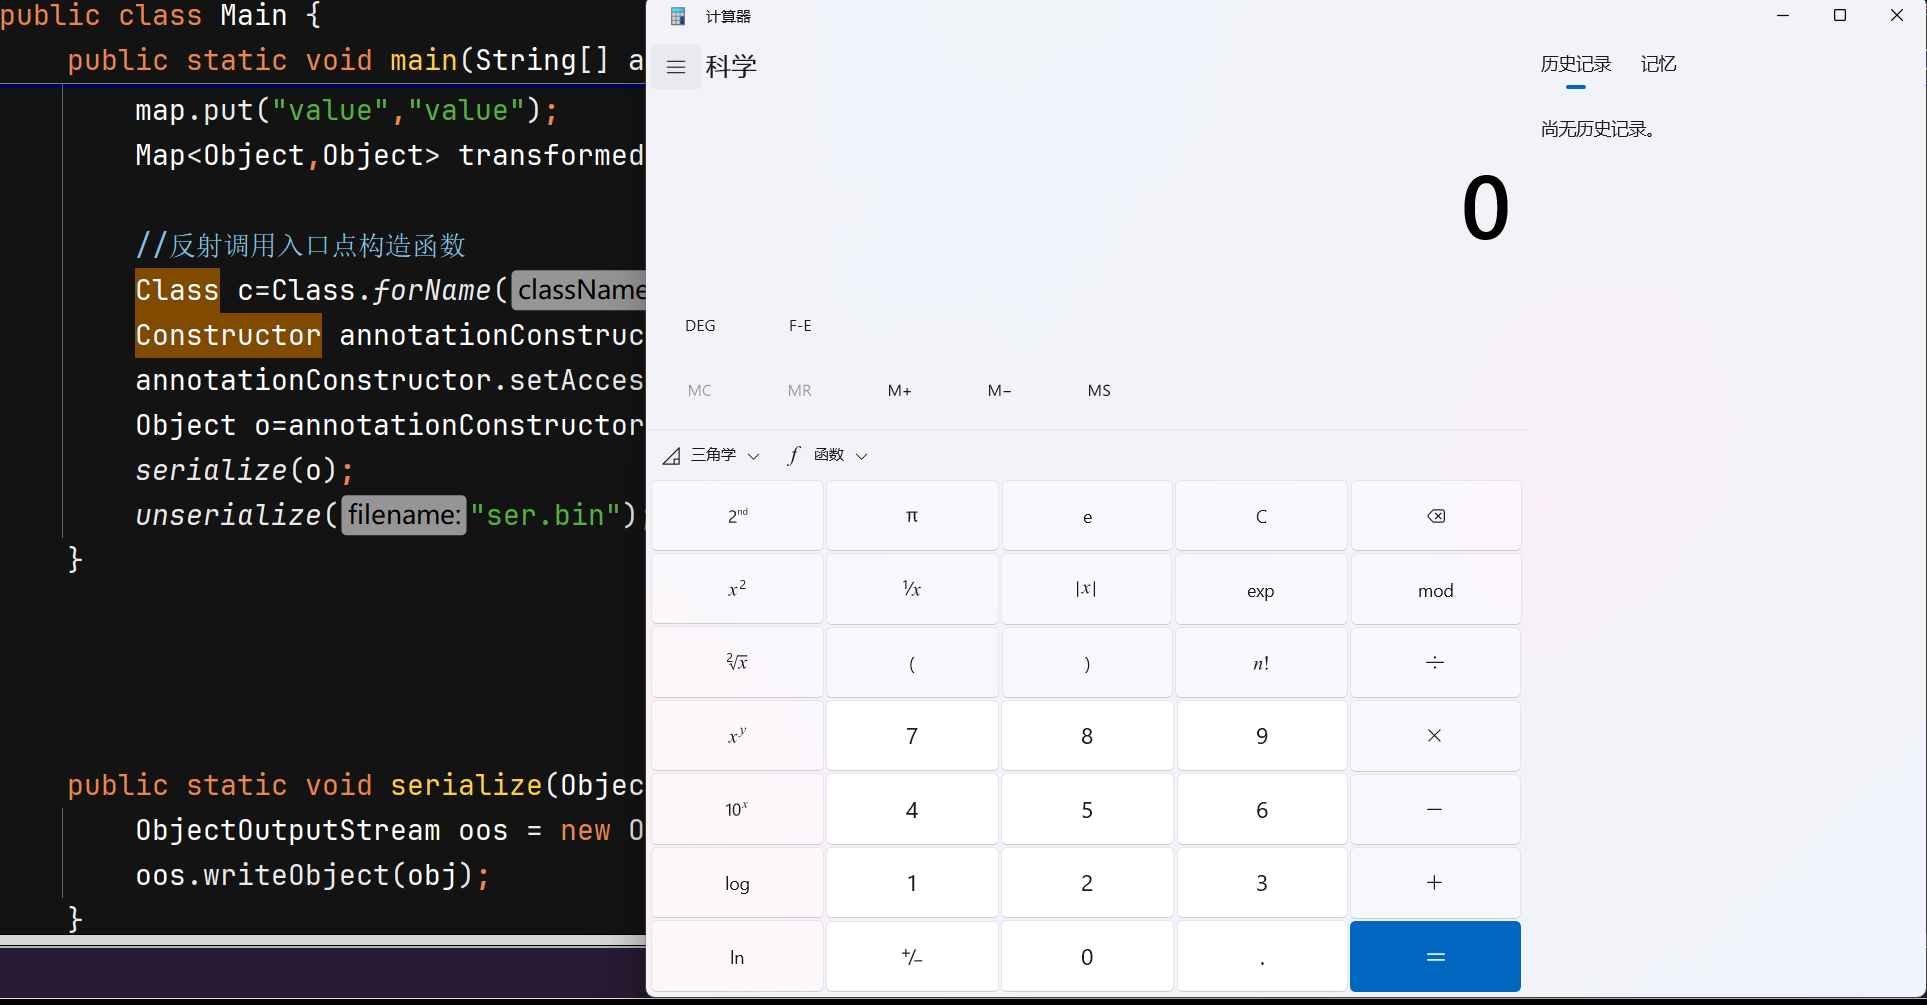Click the plus operator key
1927x1005 pixels.
pos(1436,883)
